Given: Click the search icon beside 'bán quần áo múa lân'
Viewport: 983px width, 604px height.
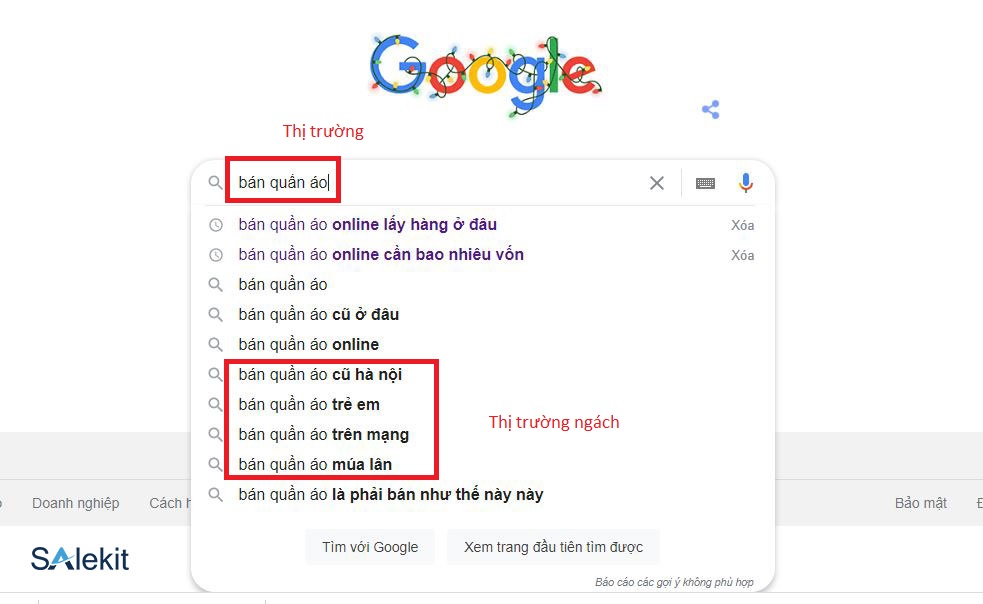Looking at the screenshot, I should pyautogui.click(x=216, y=463).
